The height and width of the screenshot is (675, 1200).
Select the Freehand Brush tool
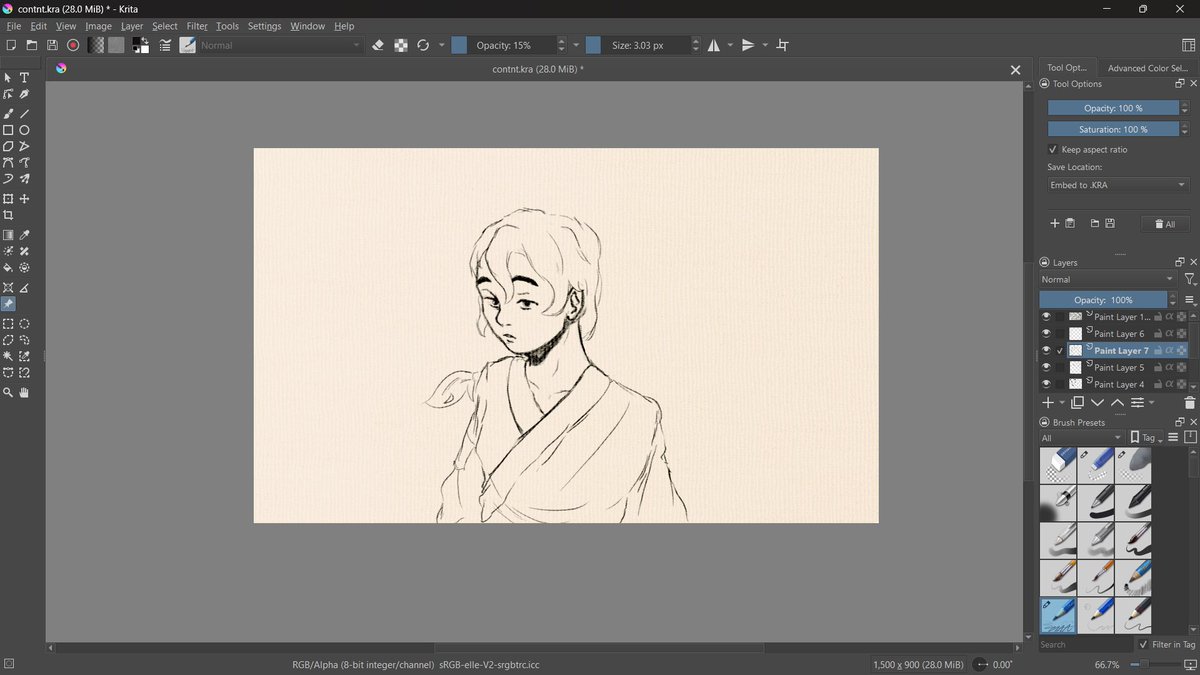point(8,113)
